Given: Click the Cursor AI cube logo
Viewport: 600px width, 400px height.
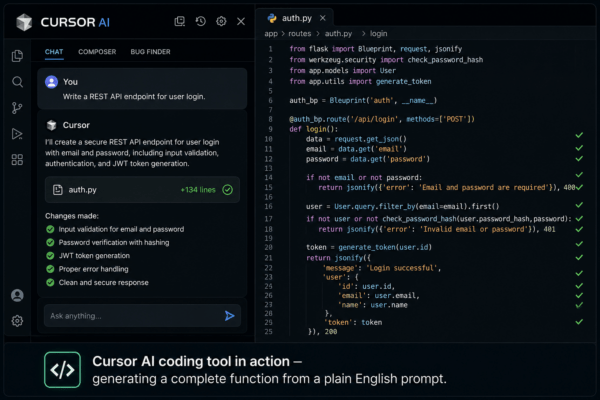Looking at the screenshot, I should pos(24,22).
